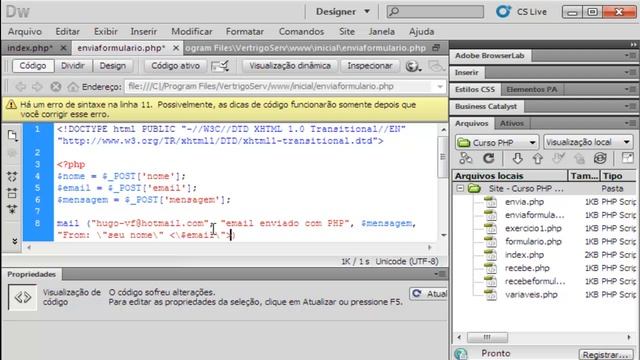Click the Get files down arrow icon
Screen dimensions: 640x360
click(x=517, y=158)
